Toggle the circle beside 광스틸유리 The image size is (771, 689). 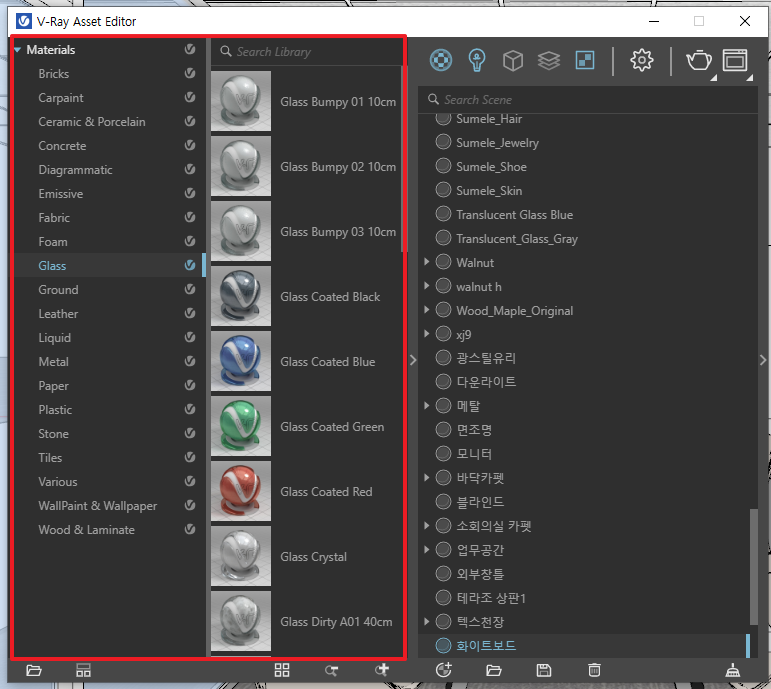click(x=443, y=358)
